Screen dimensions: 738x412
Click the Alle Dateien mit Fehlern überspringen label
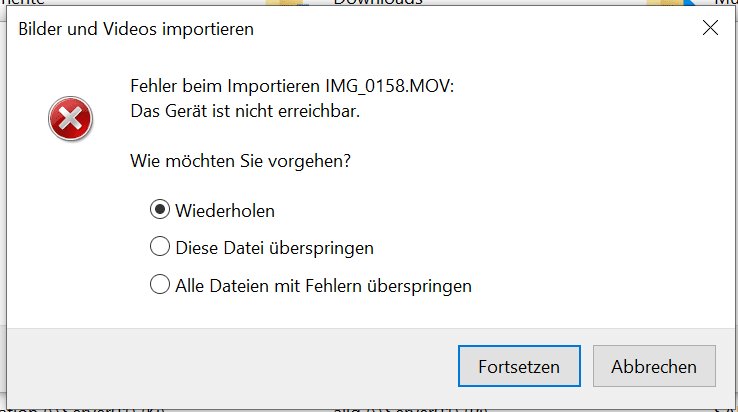(x=323, y=286)
